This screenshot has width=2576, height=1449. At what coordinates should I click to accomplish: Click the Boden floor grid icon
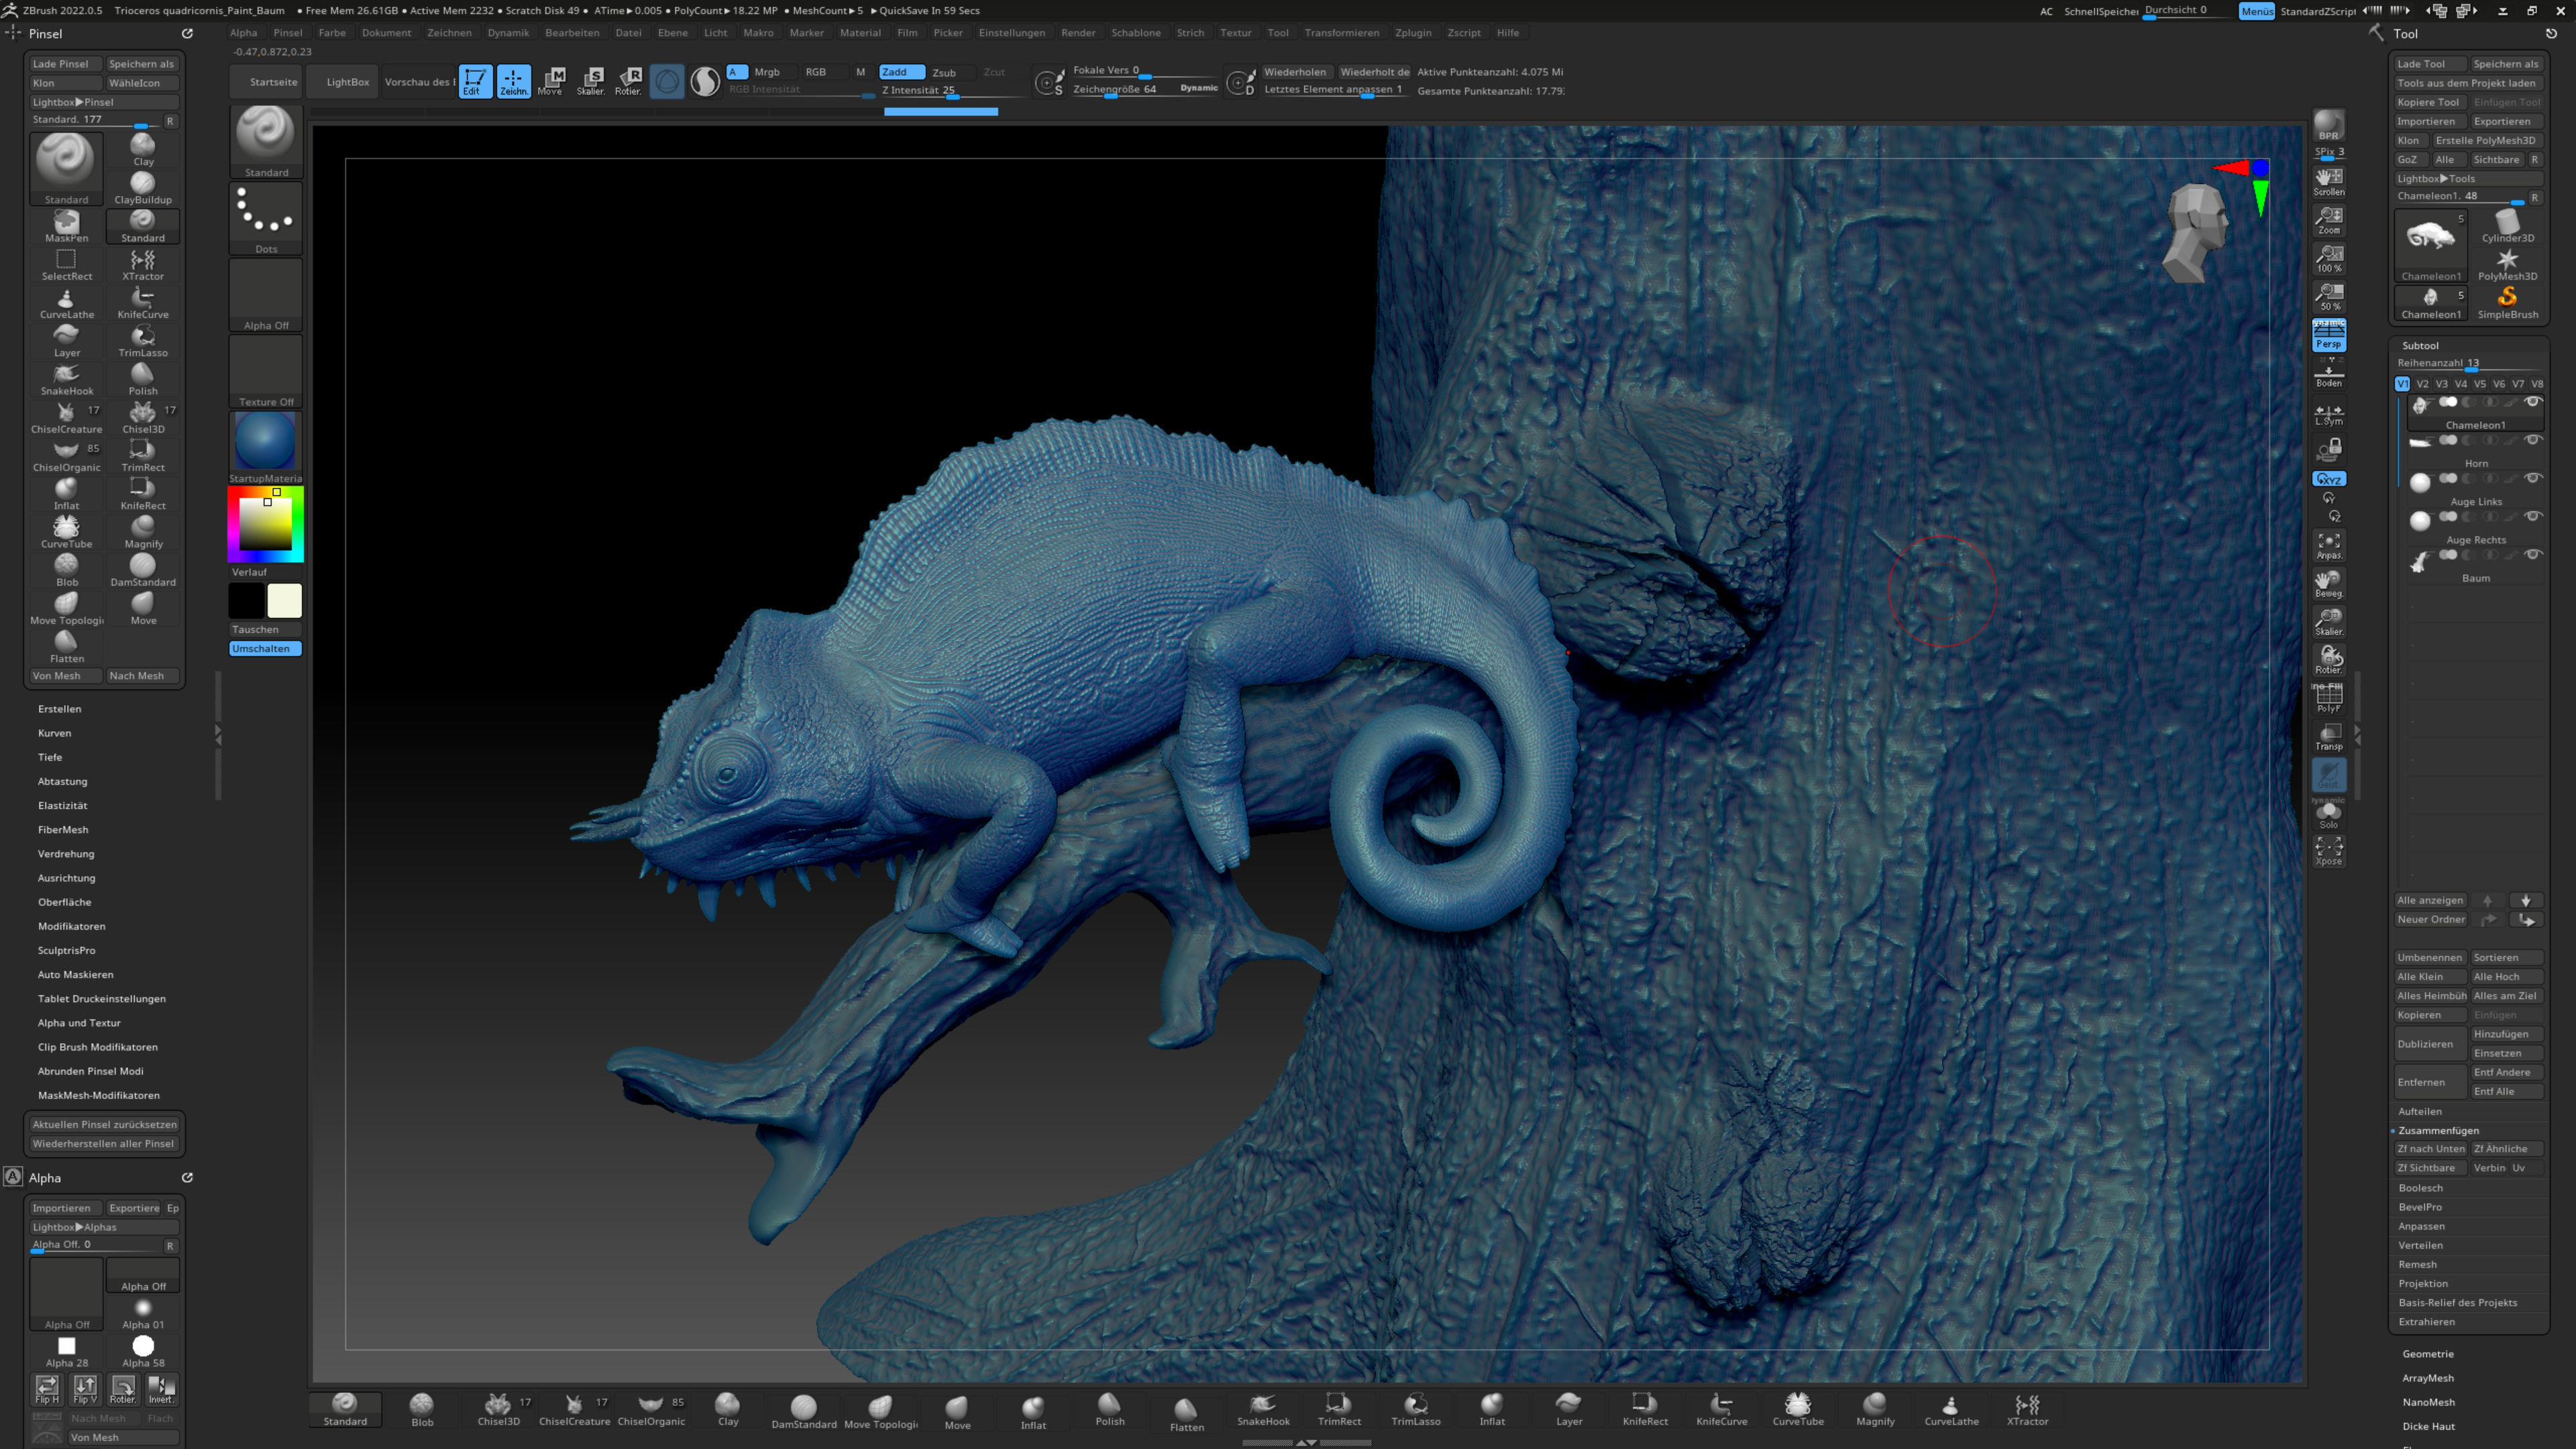tap(2329, 373)
